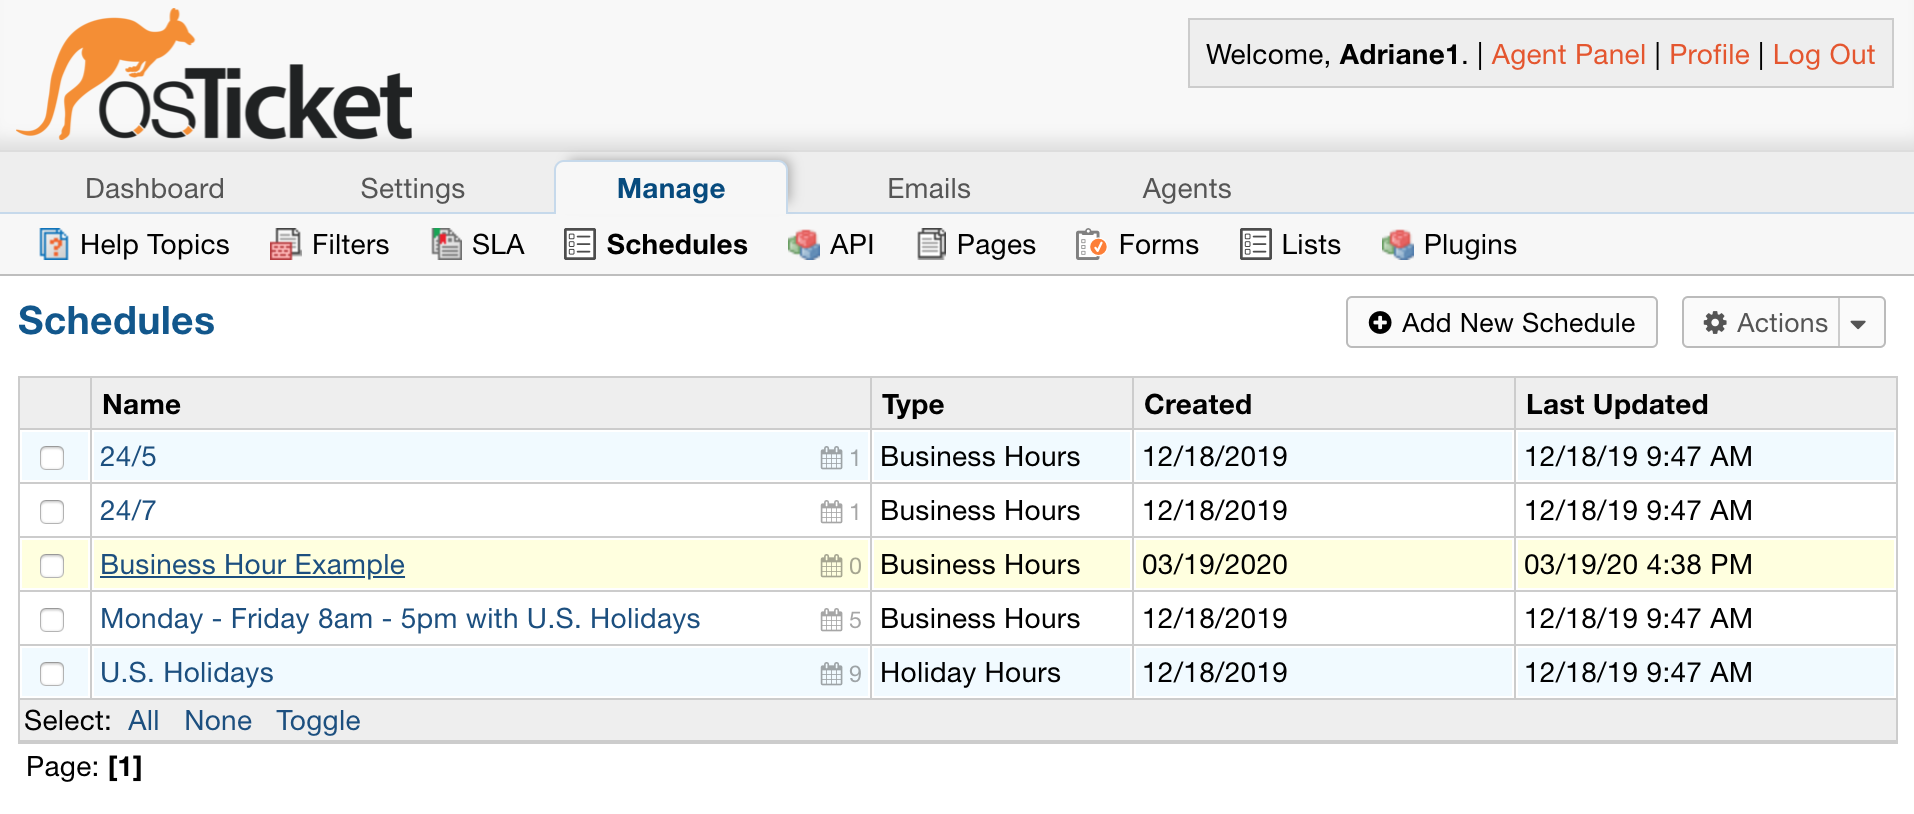Click the Schedules page heading
The height and width of the screenshot is (814, 1914).
point(116,321)
